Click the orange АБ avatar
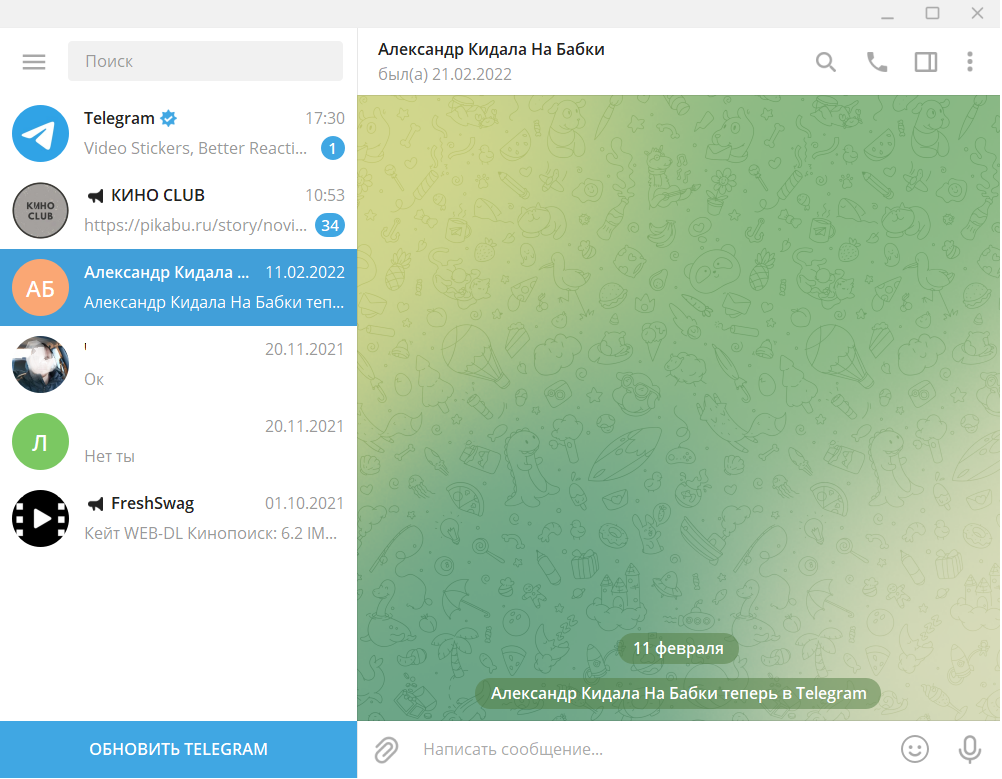This screenshot has width=1002, height=779. coord(40,288)
